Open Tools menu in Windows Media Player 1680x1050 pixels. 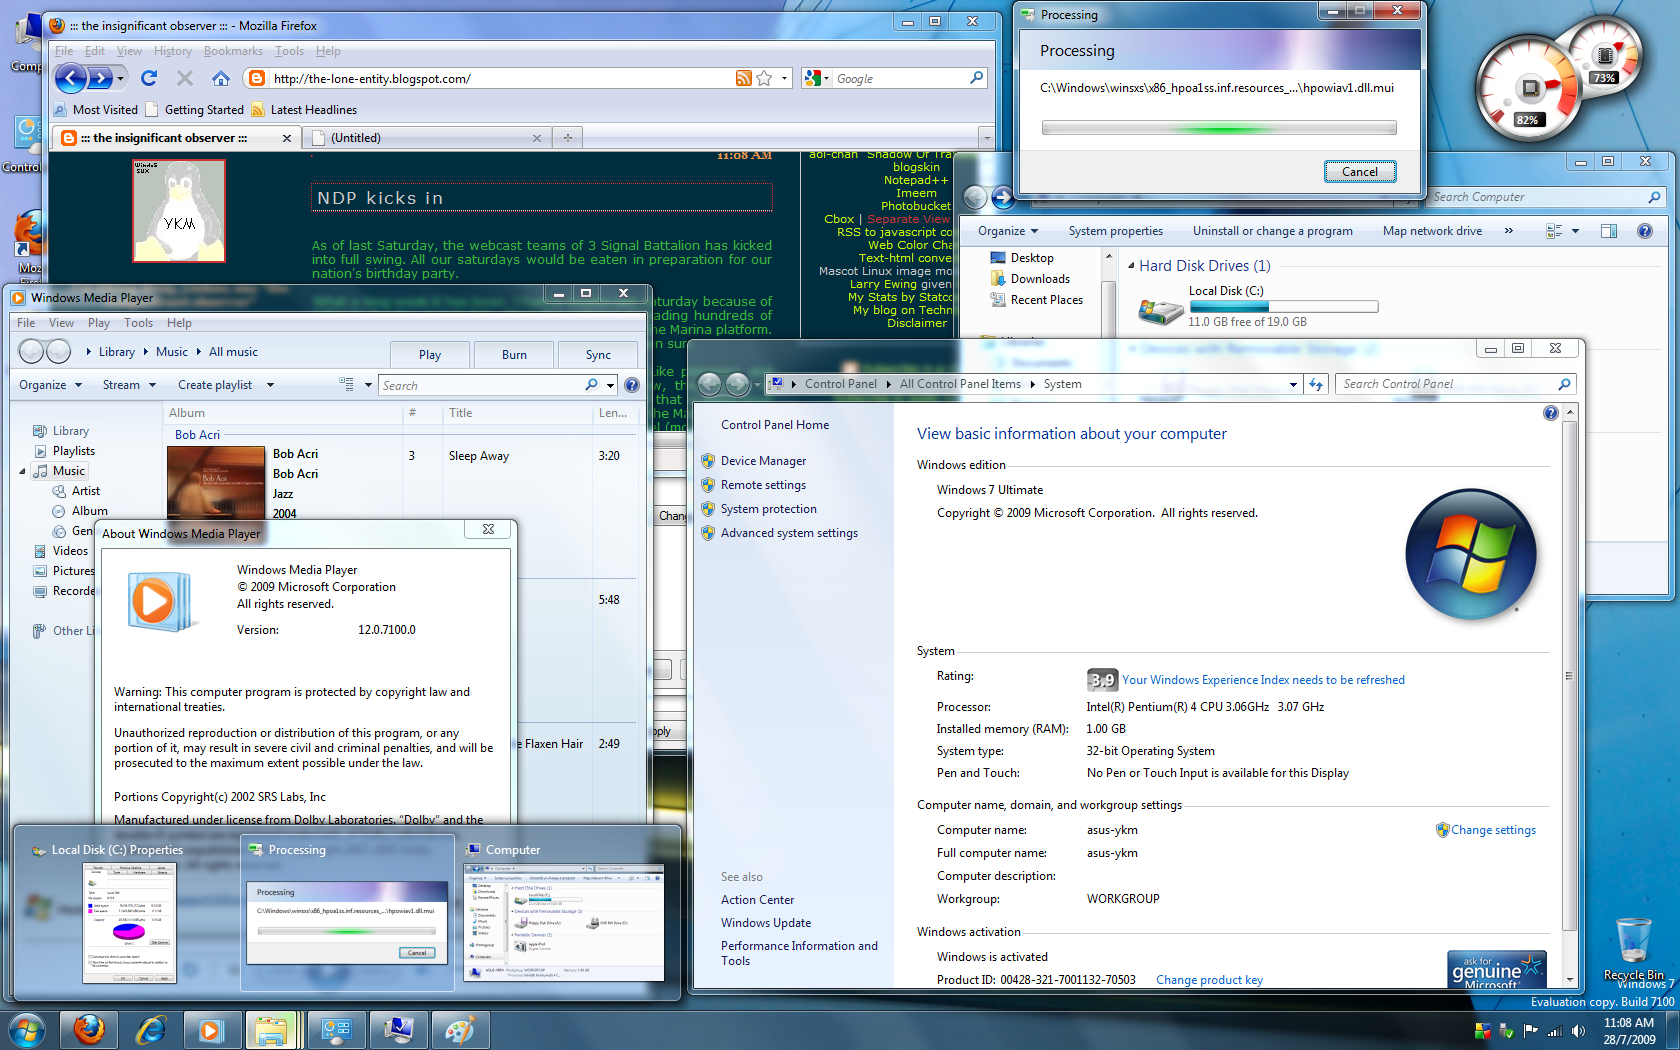pos(138,323)
